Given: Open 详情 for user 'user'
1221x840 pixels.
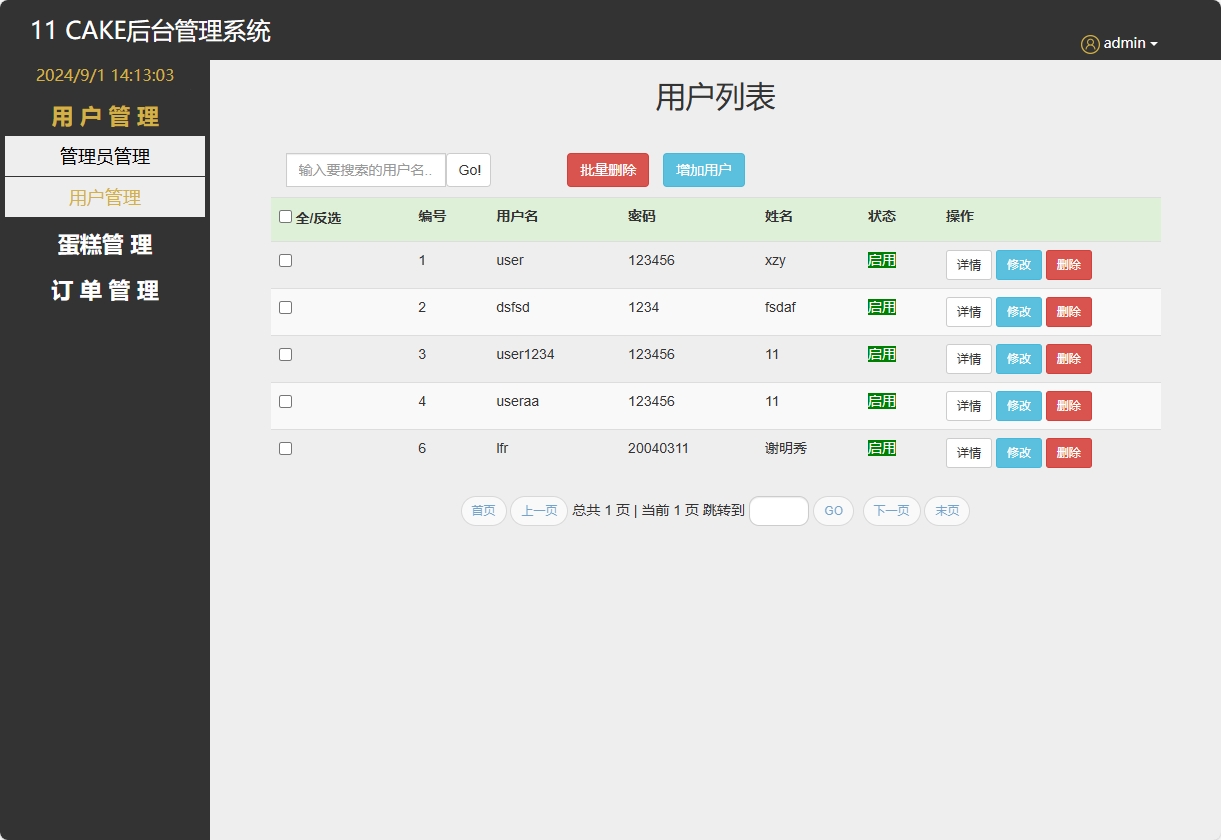Looking at the screenshot, I should click(967, 264).
